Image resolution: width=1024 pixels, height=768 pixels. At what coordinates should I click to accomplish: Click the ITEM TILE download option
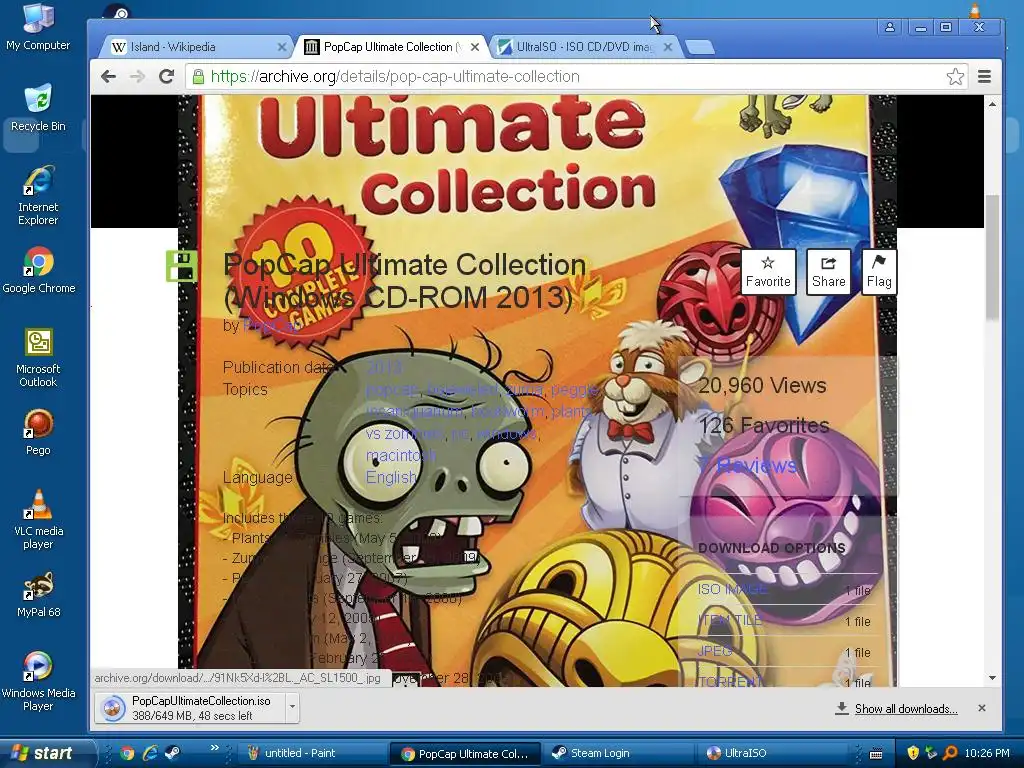pyautogui.click(x=729, y=620)
